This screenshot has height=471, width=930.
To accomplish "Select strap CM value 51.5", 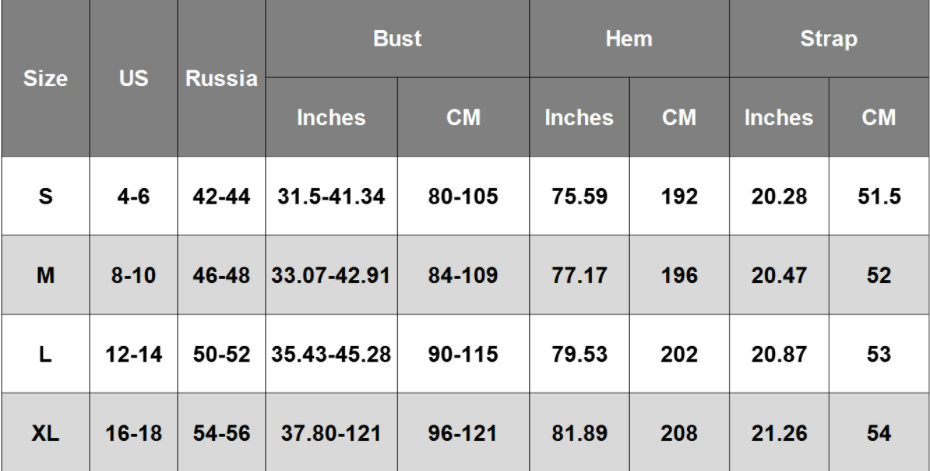I will [x=878, y=197].
